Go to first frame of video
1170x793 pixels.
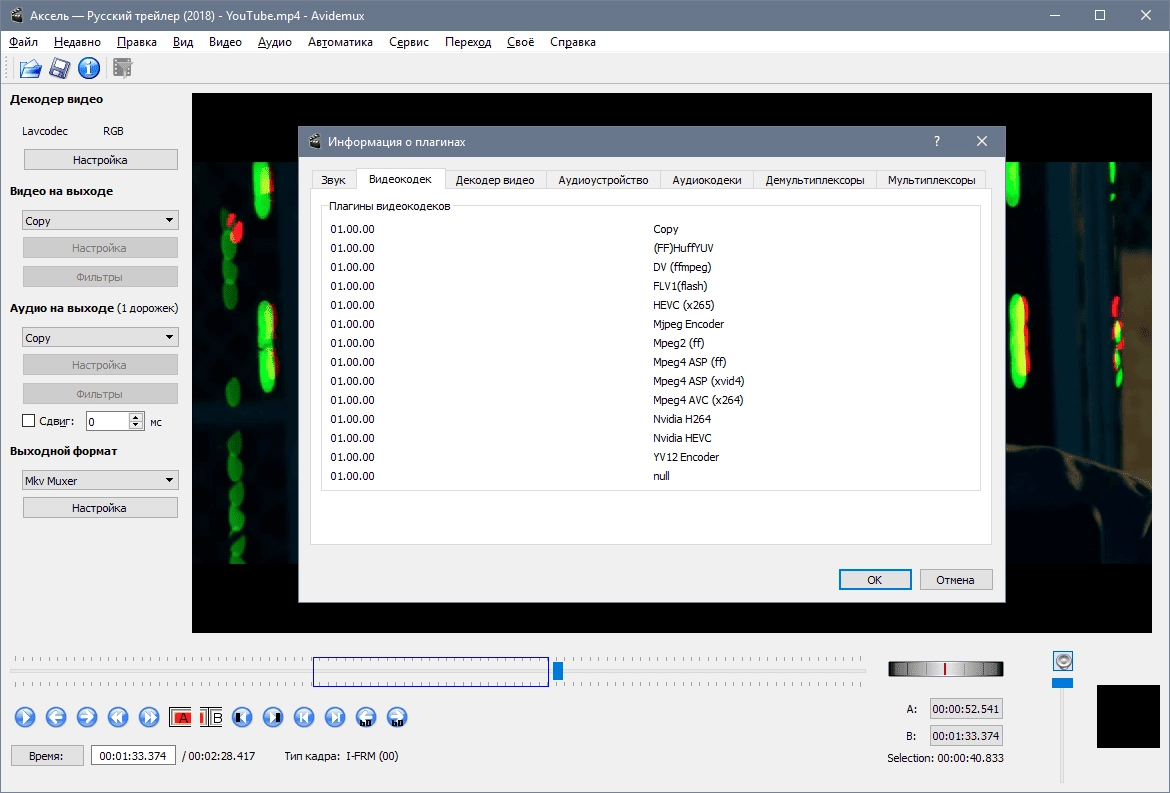coord(304,717)
